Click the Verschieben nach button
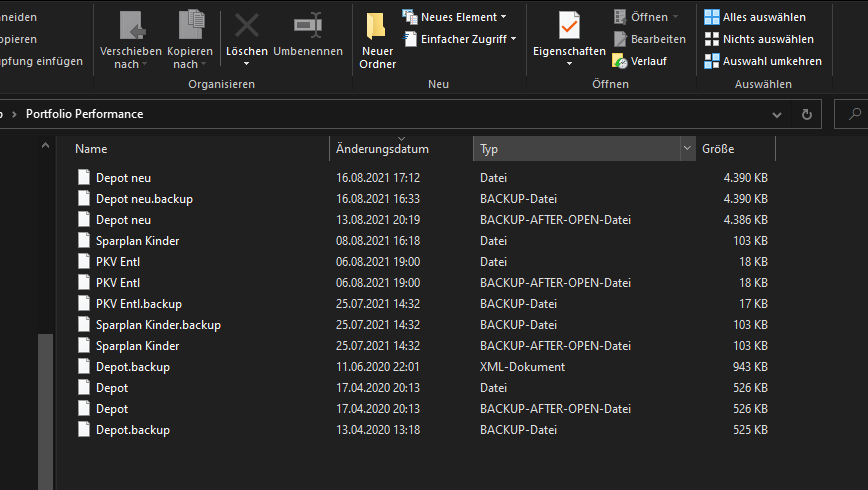Screen dimensions: 868x490 [130, 40]
